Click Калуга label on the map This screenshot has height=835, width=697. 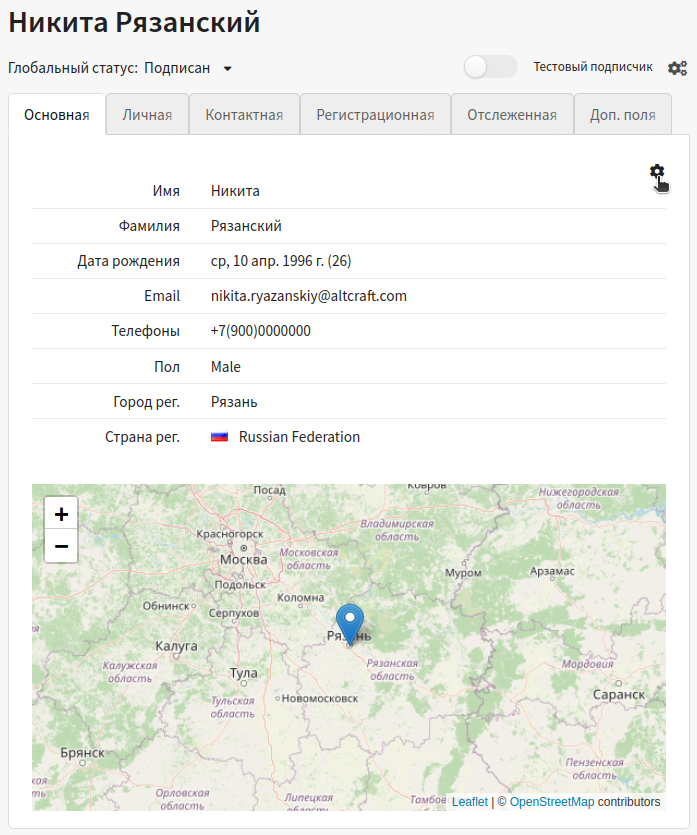[176, 646]
